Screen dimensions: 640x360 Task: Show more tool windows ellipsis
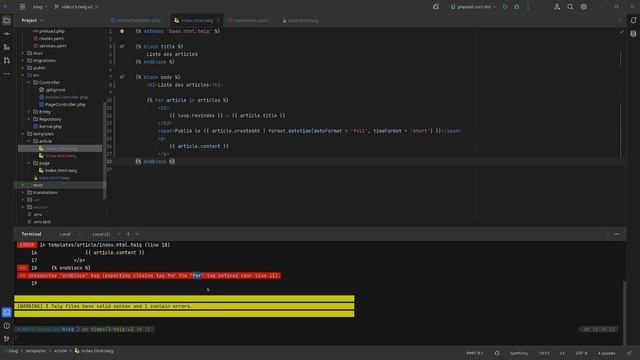pyautogui.click(x=7, y=74)
